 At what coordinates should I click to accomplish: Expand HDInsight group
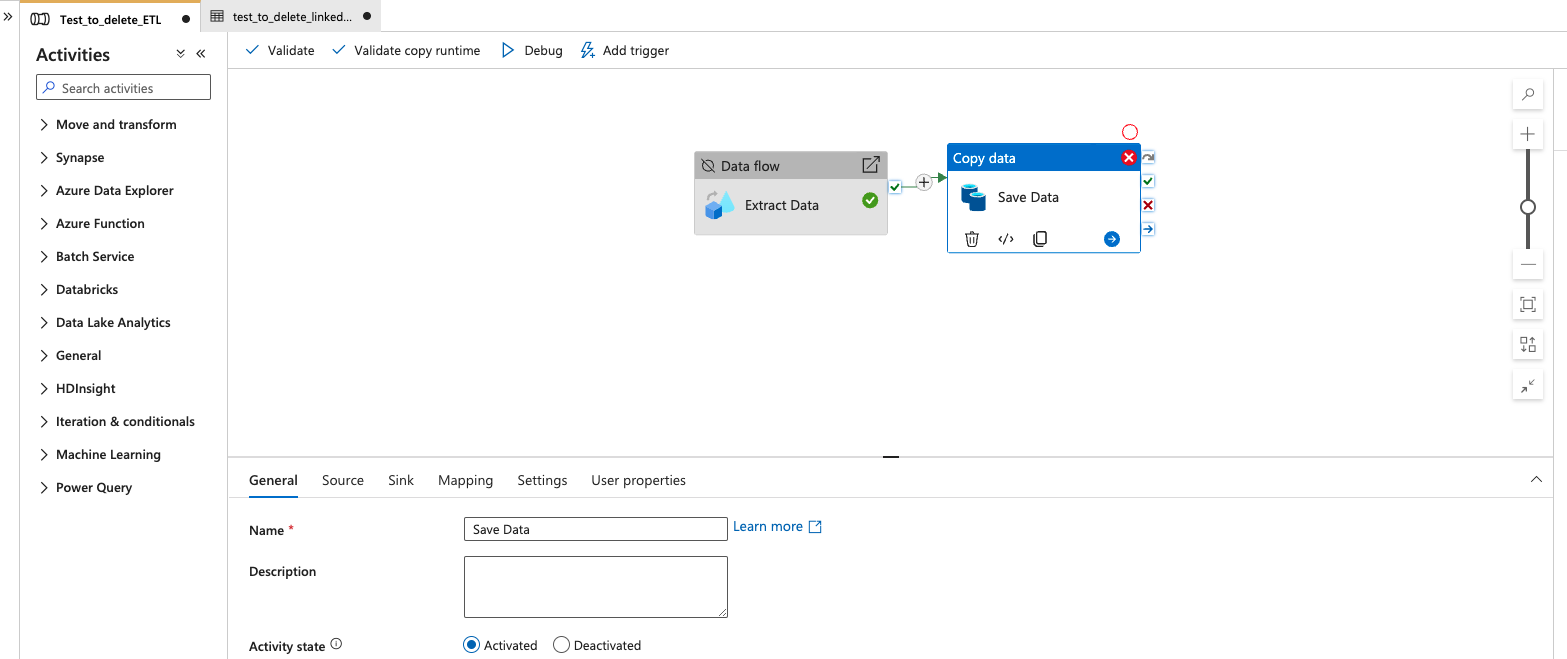[x=44, y=389]
